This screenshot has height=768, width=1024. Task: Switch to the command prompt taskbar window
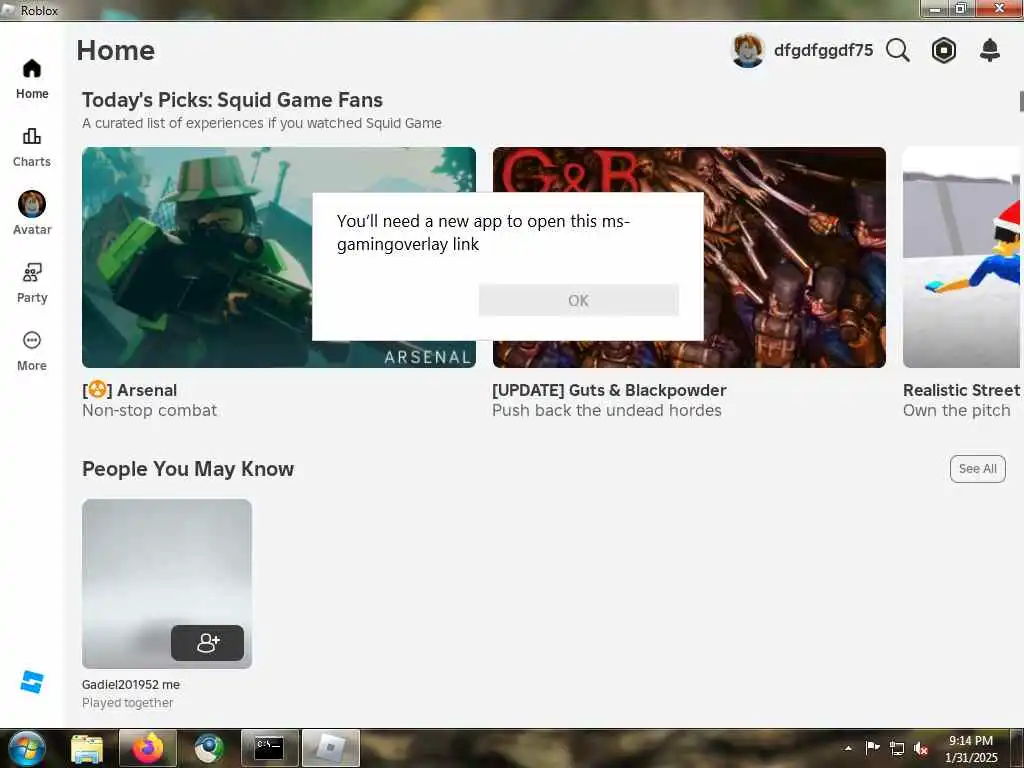pyautogui.click(x=270, y=748)
